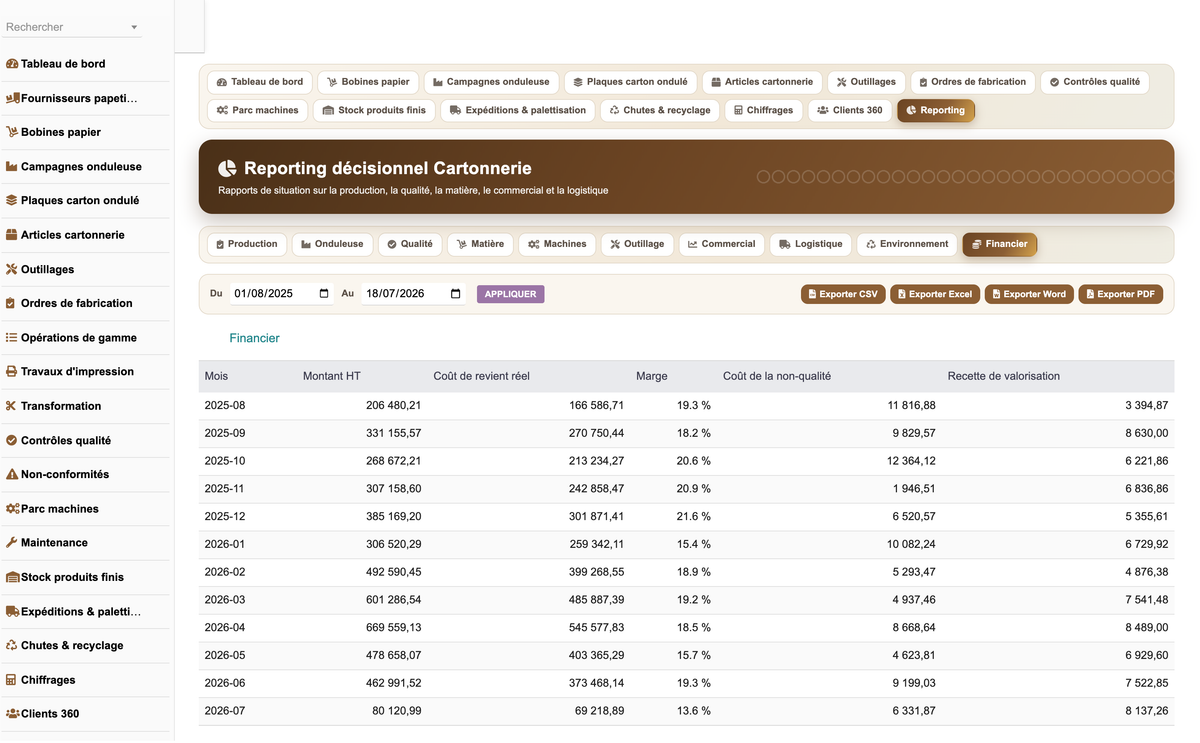Export the report as CSV
The height and width of the screenshot is (743, 1200).
pyautogui.click(x=843, y=294)
